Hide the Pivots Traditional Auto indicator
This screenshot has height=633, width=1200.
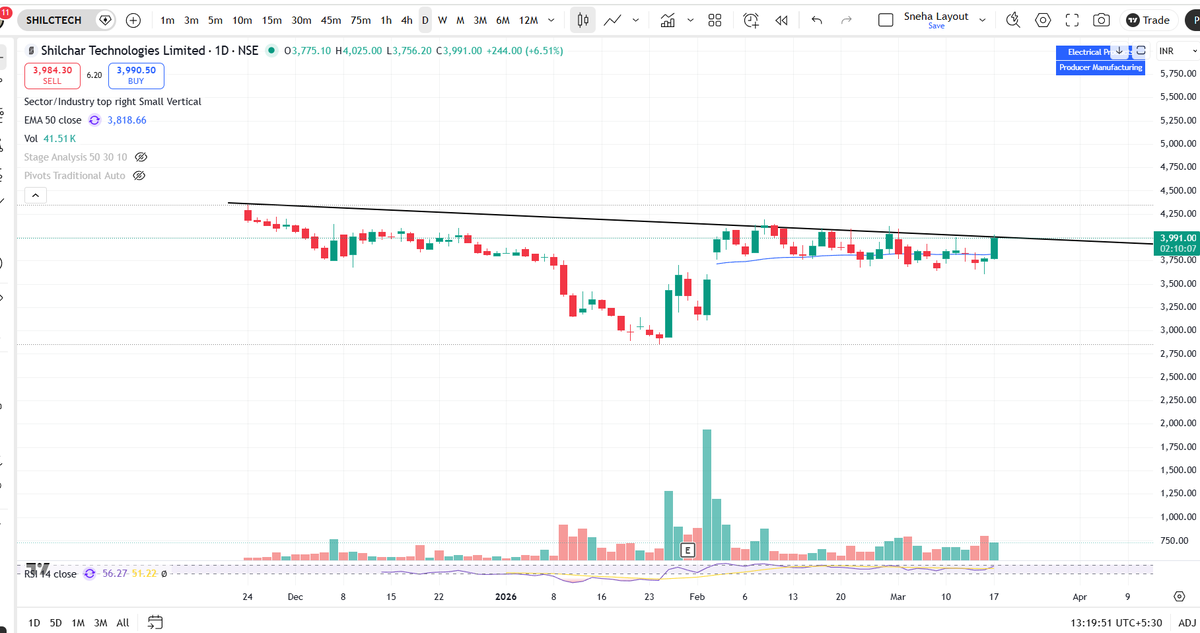(x=139, y=175)
